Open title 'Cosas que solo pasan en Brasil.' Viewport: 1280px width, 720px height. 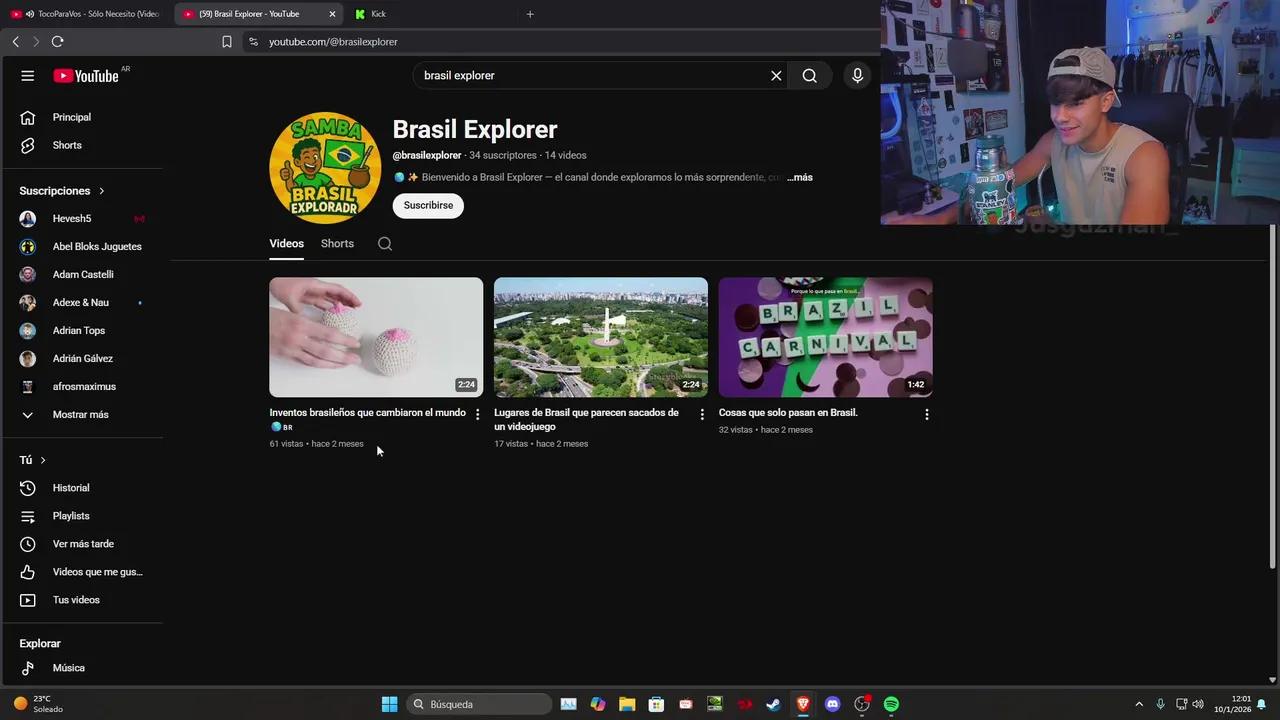pyautogui.click(x=788, y=413)
